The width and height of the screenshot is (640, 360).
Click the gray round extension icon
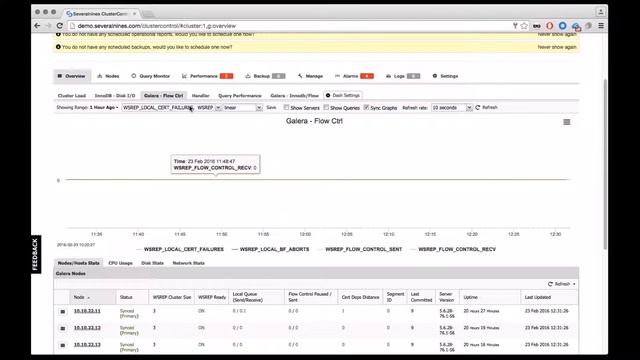[x=588, y=26]
